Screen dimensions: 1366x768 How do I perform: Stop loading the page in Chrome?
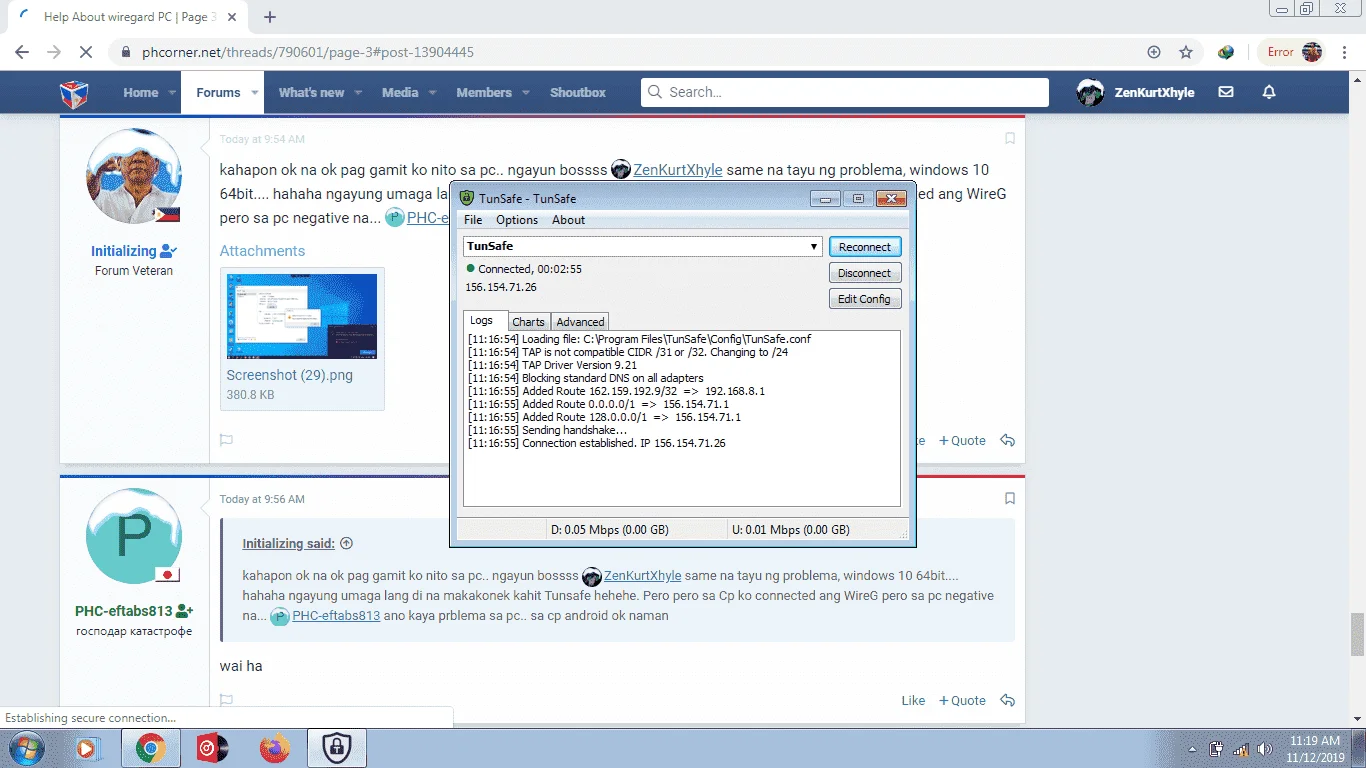86,52
